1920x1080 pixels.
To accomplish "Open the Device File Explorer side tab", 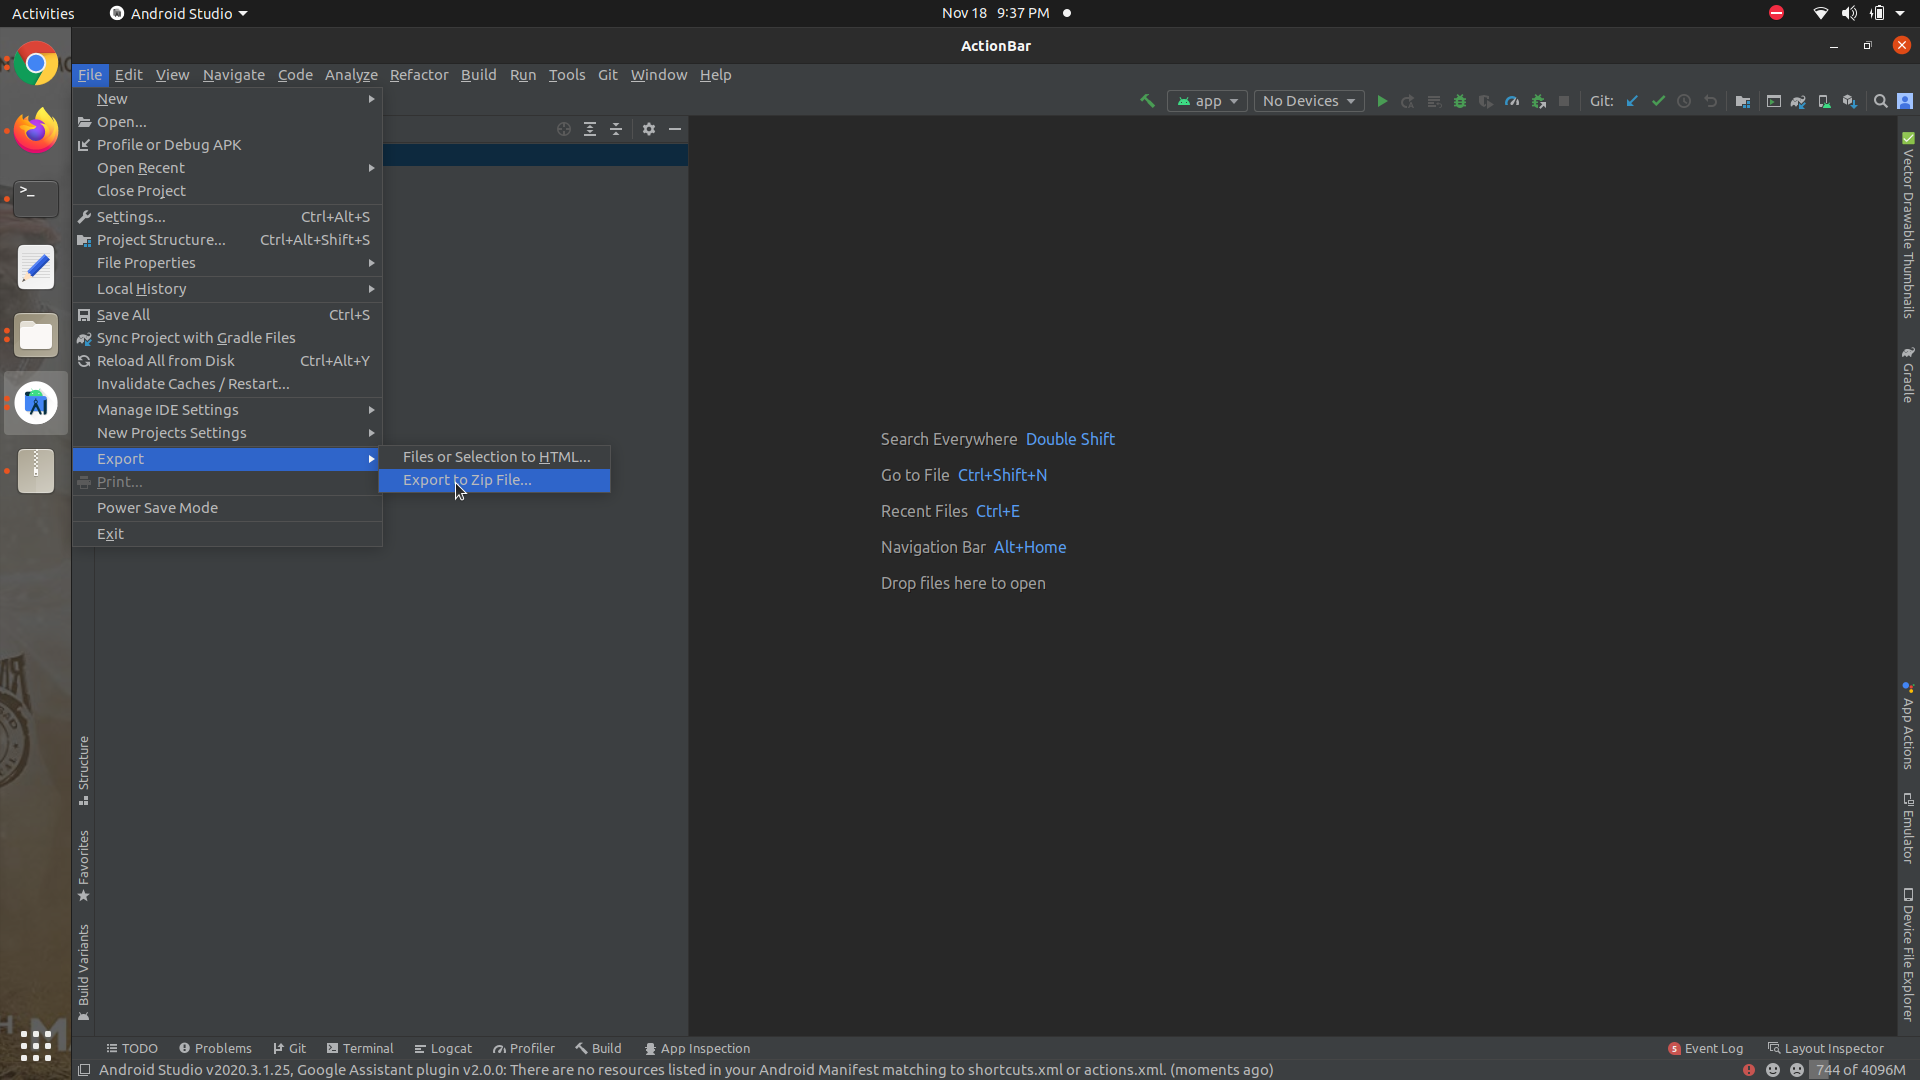I will pyautogui.click(x=1908, y=954).
